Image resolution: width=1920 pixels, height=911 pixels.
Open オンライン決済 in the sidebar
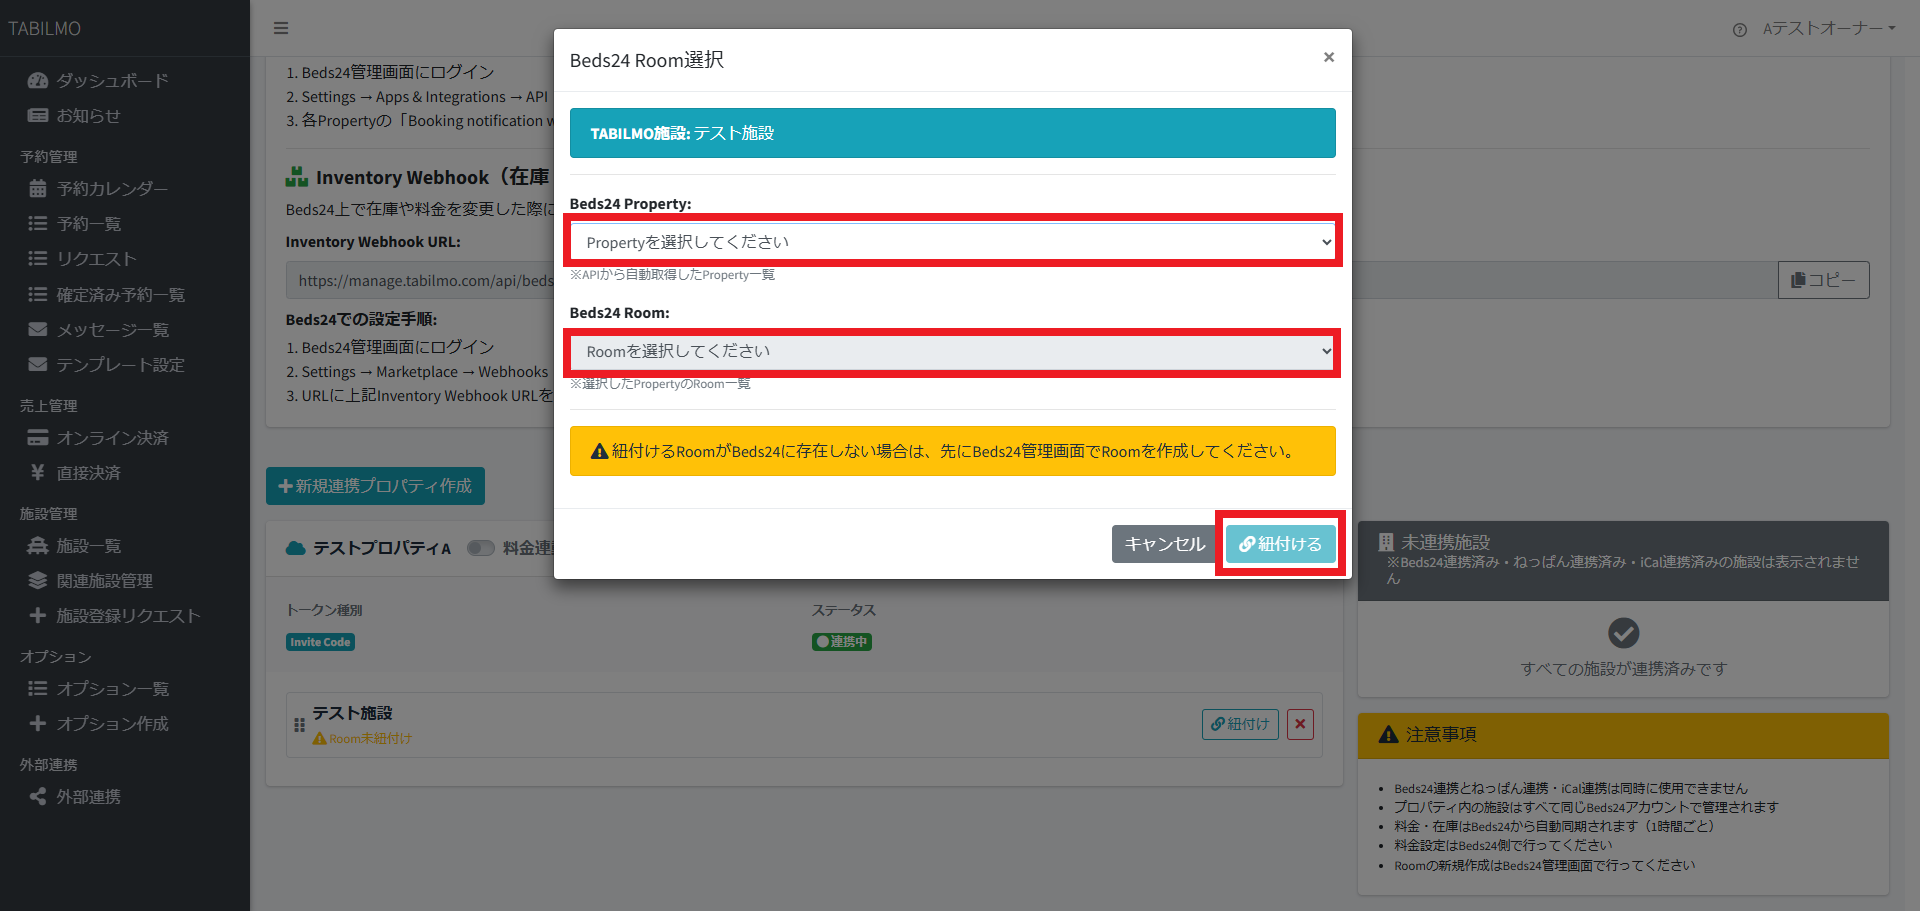point(111,438)
